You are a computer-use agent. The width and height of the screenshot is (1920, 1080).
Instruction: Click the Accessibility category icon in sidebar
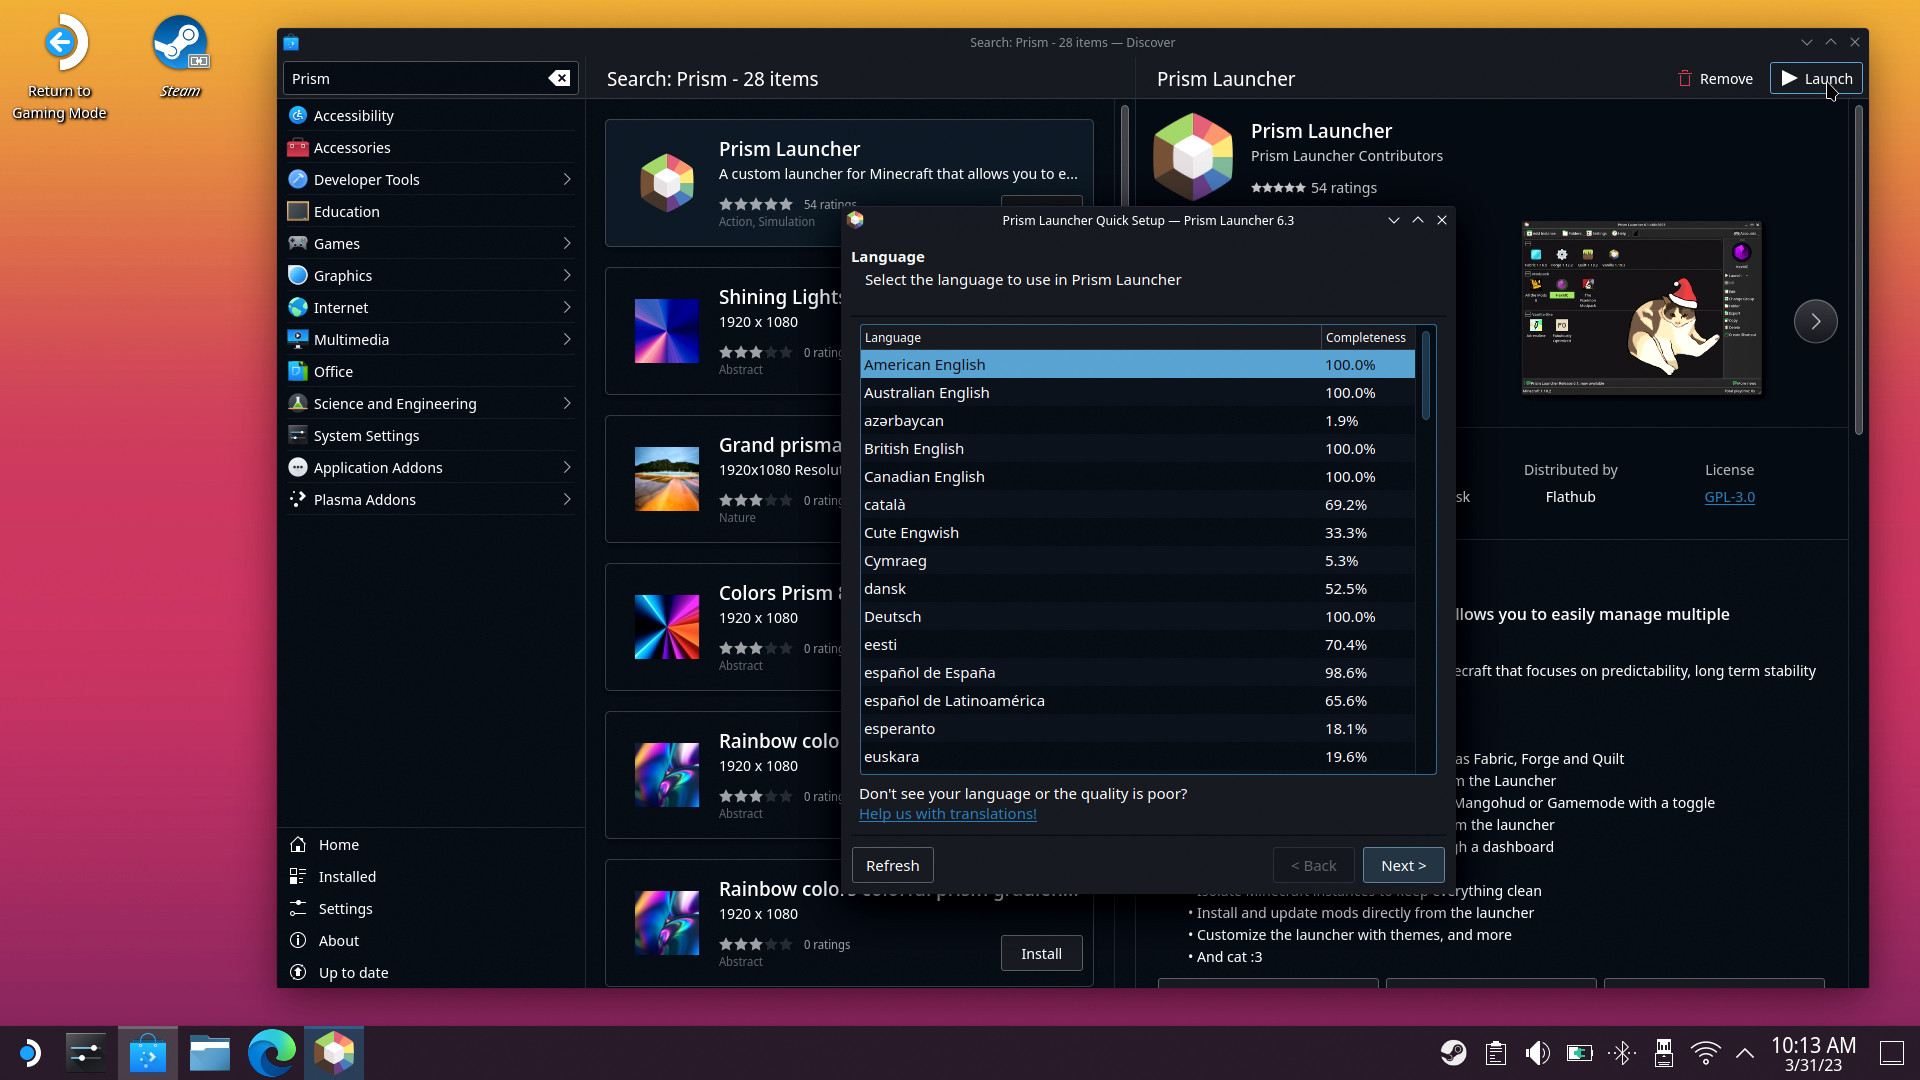[297, 115]
